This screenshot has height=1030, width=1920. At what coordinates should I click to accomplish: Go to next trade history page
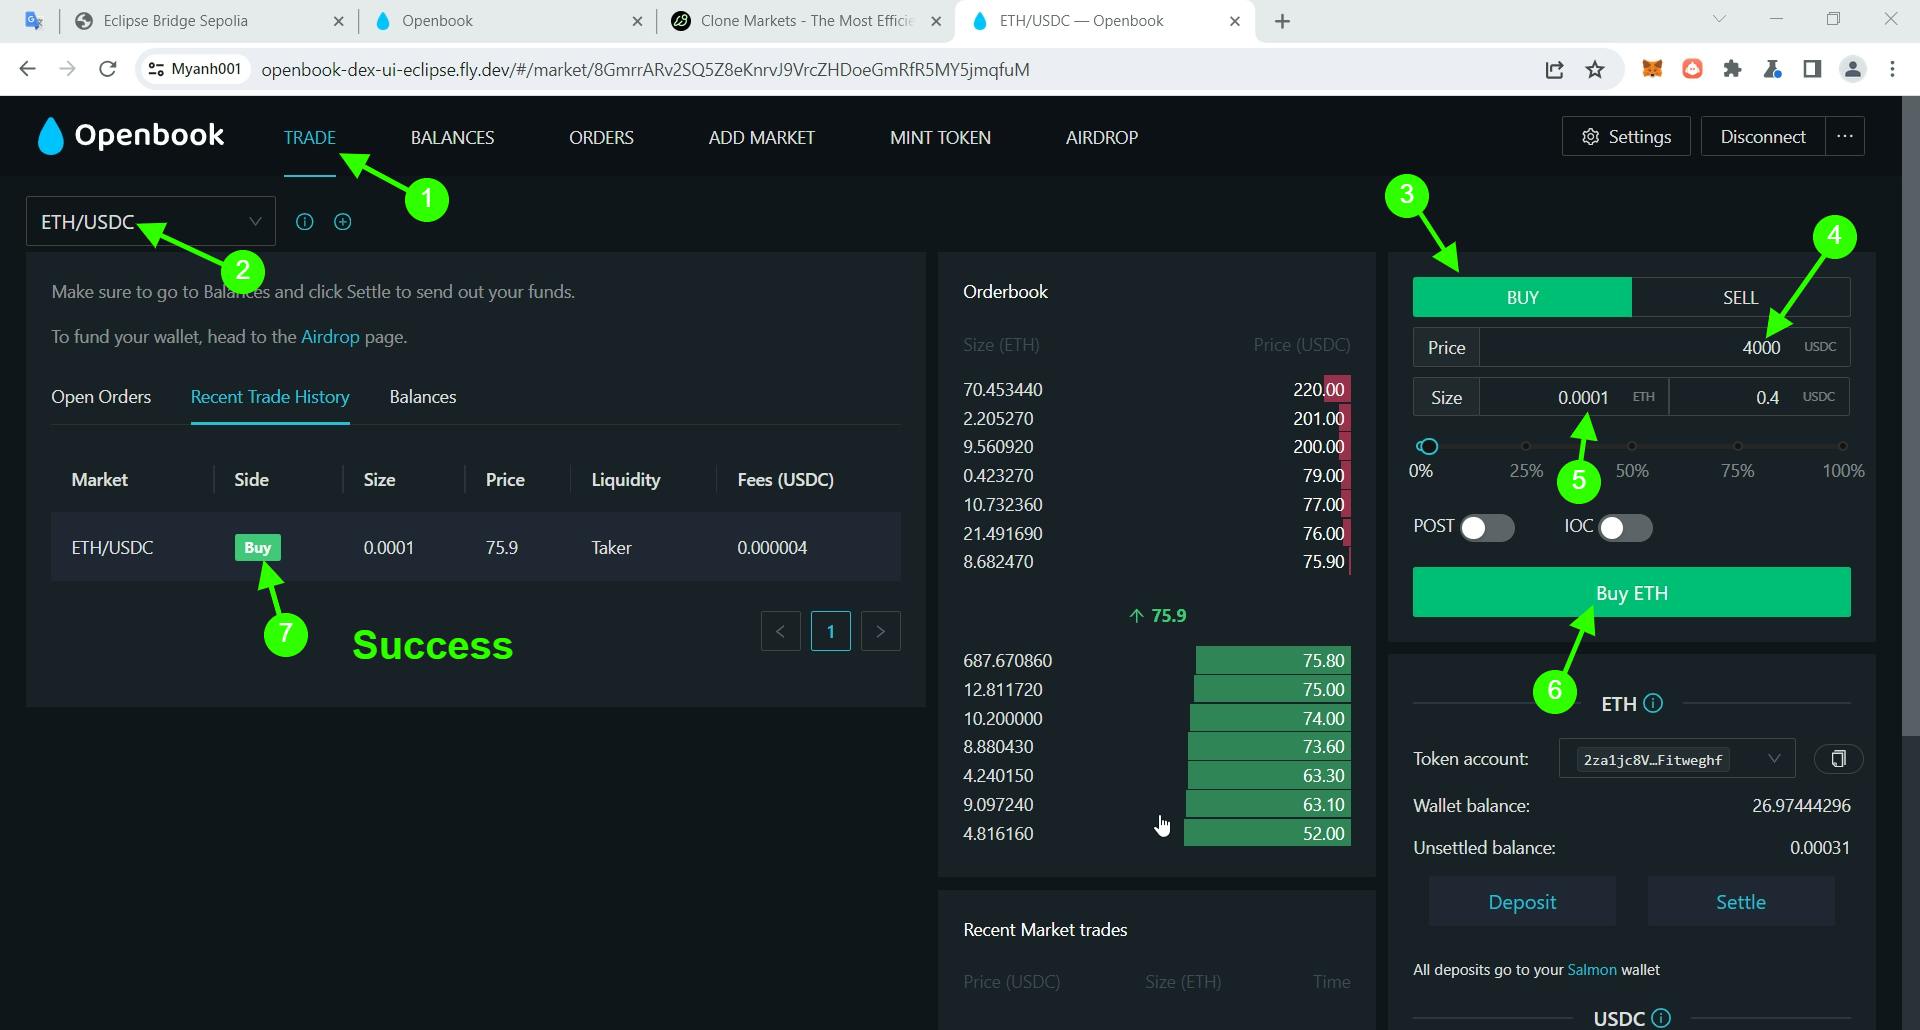click(x=880, y=631)
